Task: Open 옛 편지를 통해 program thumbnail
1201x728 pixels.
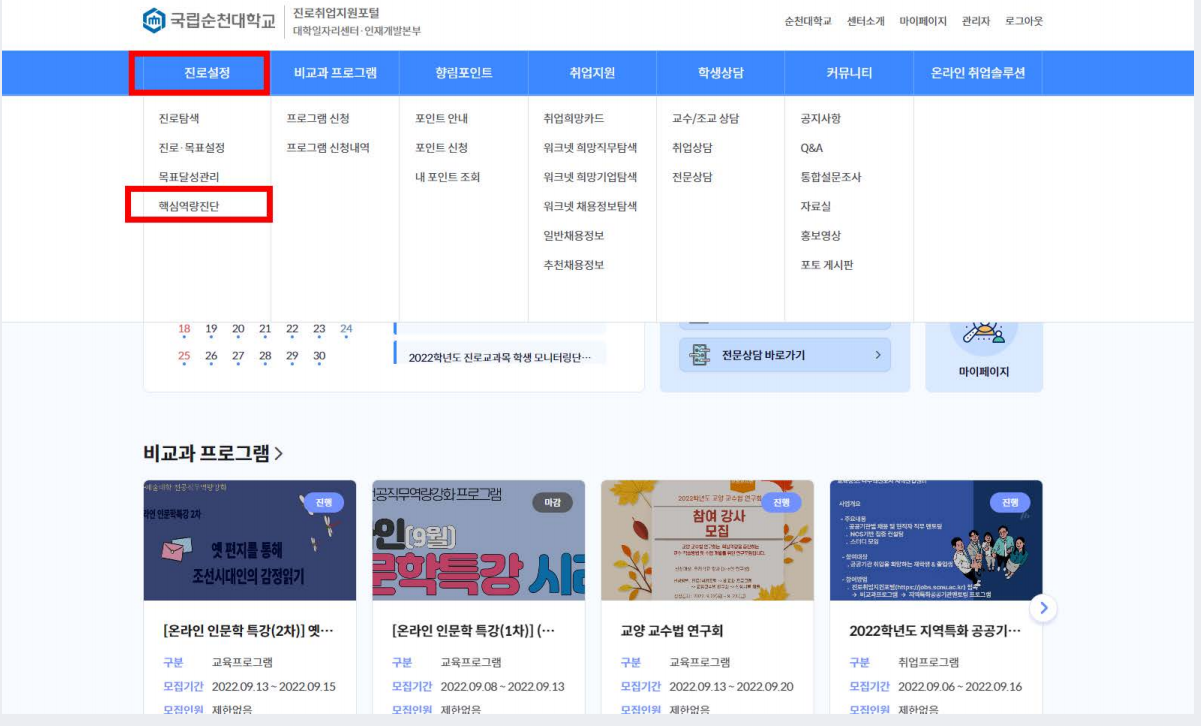Action: [250, 540]
